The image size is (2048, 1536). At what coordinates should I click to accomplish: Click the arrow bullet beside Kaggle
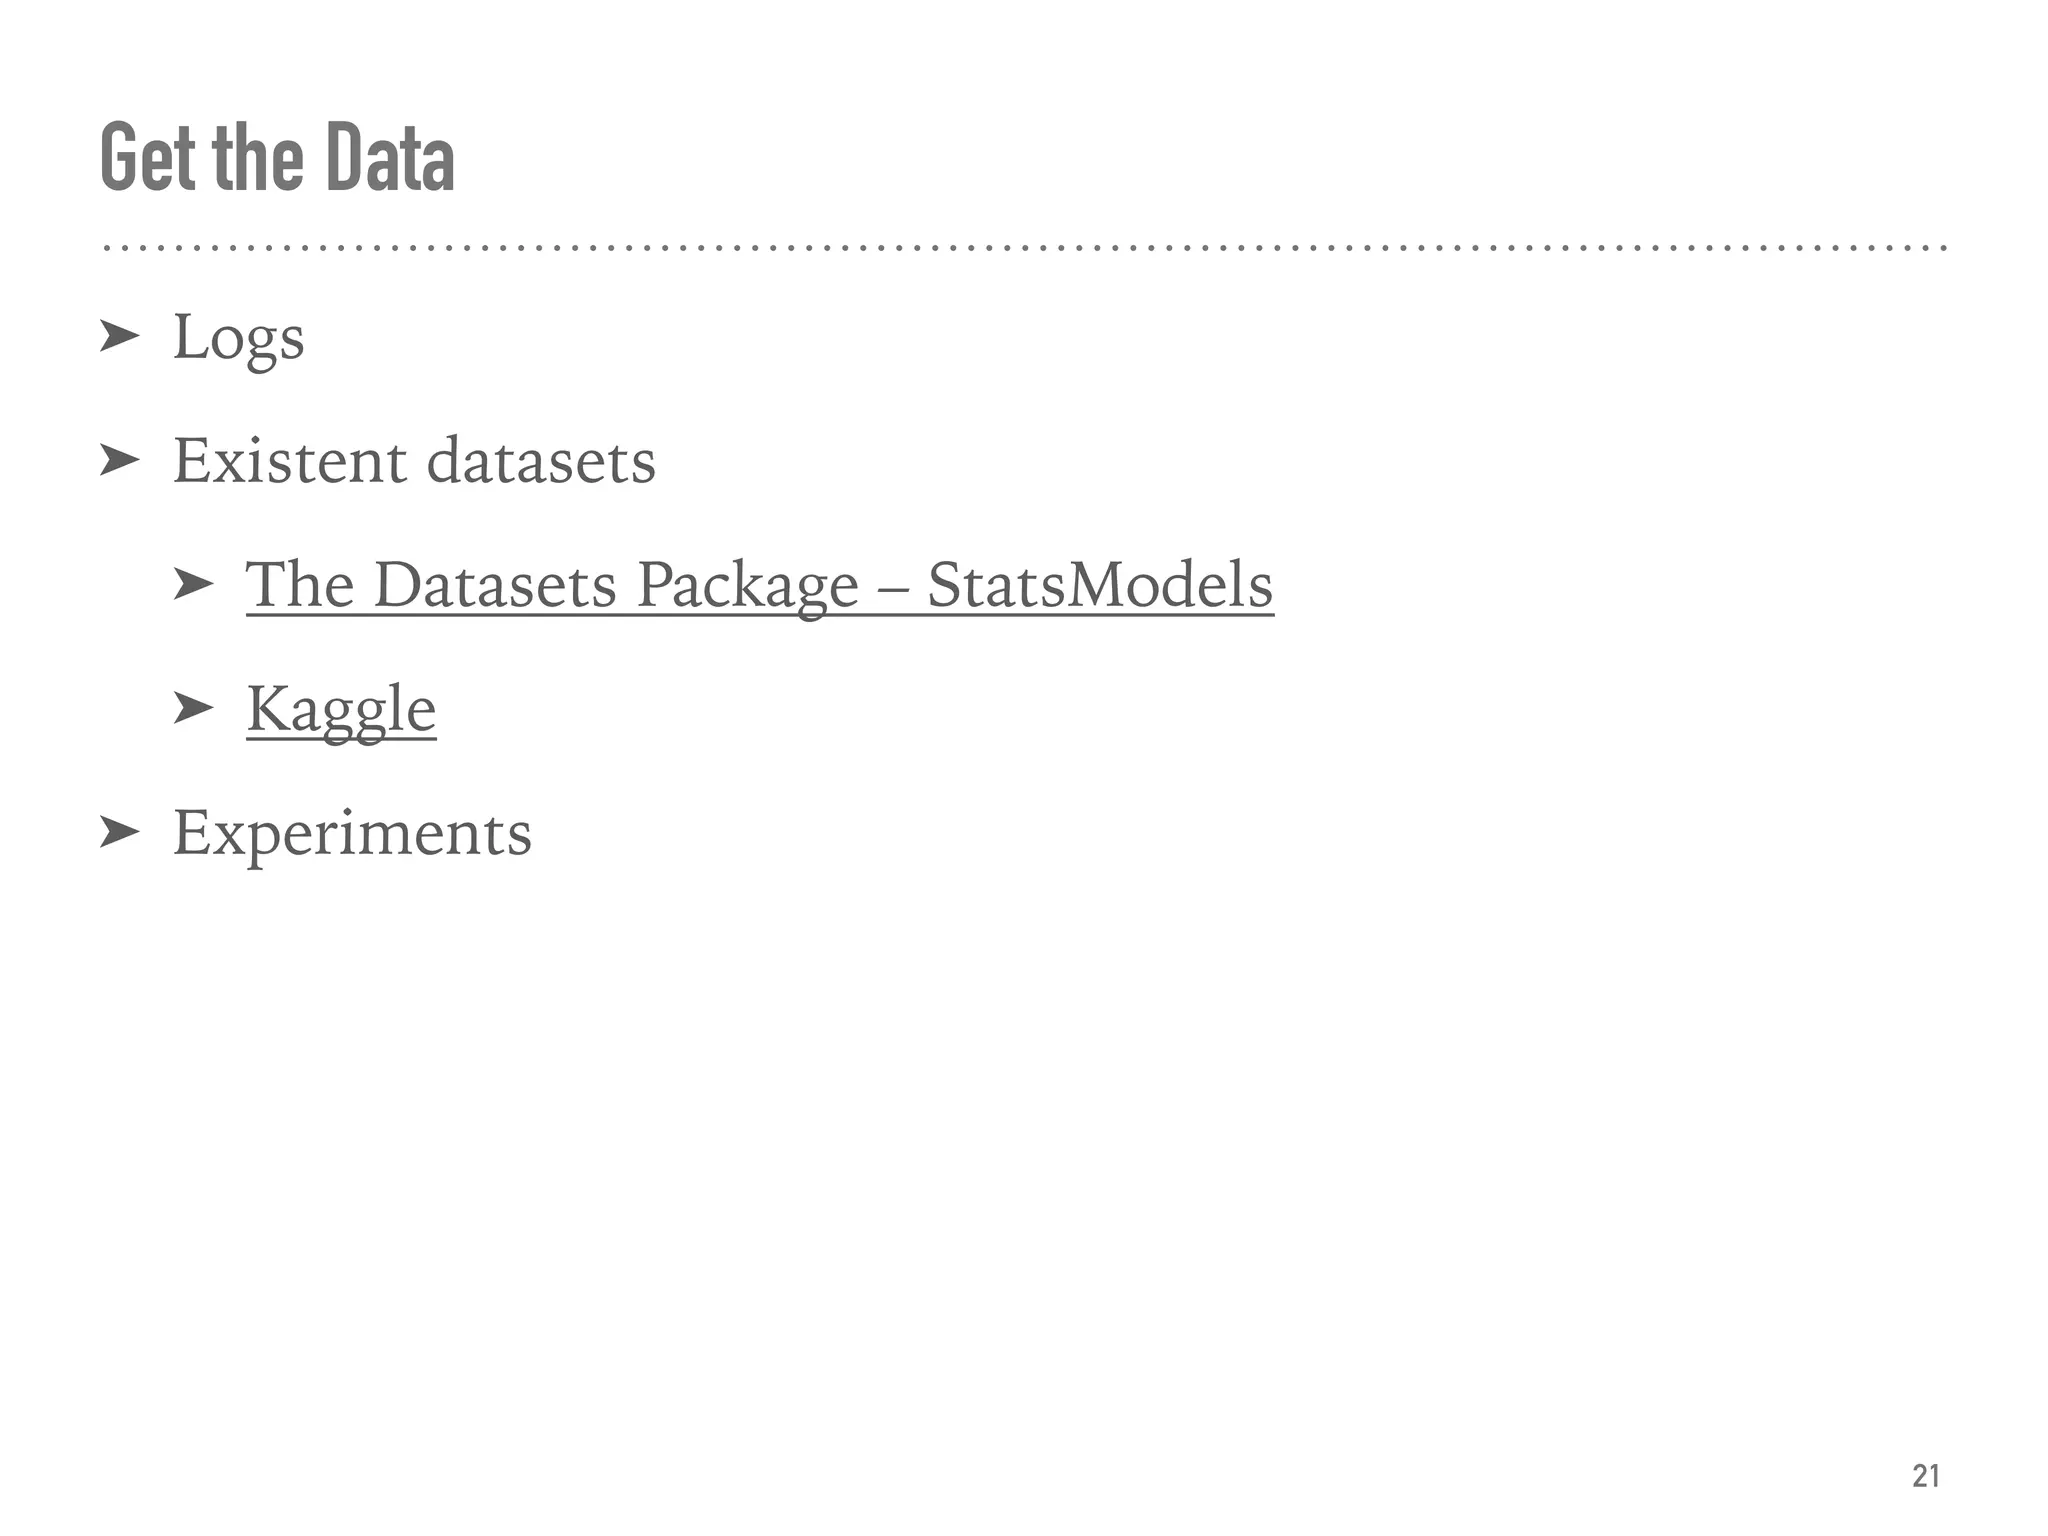coord(193,709)
